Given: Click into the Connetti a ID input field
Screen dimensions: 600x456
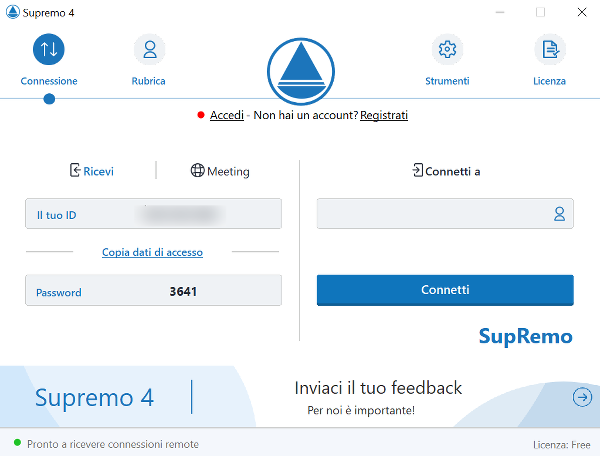Looking at the screenshot, I should tap(445, 213).
